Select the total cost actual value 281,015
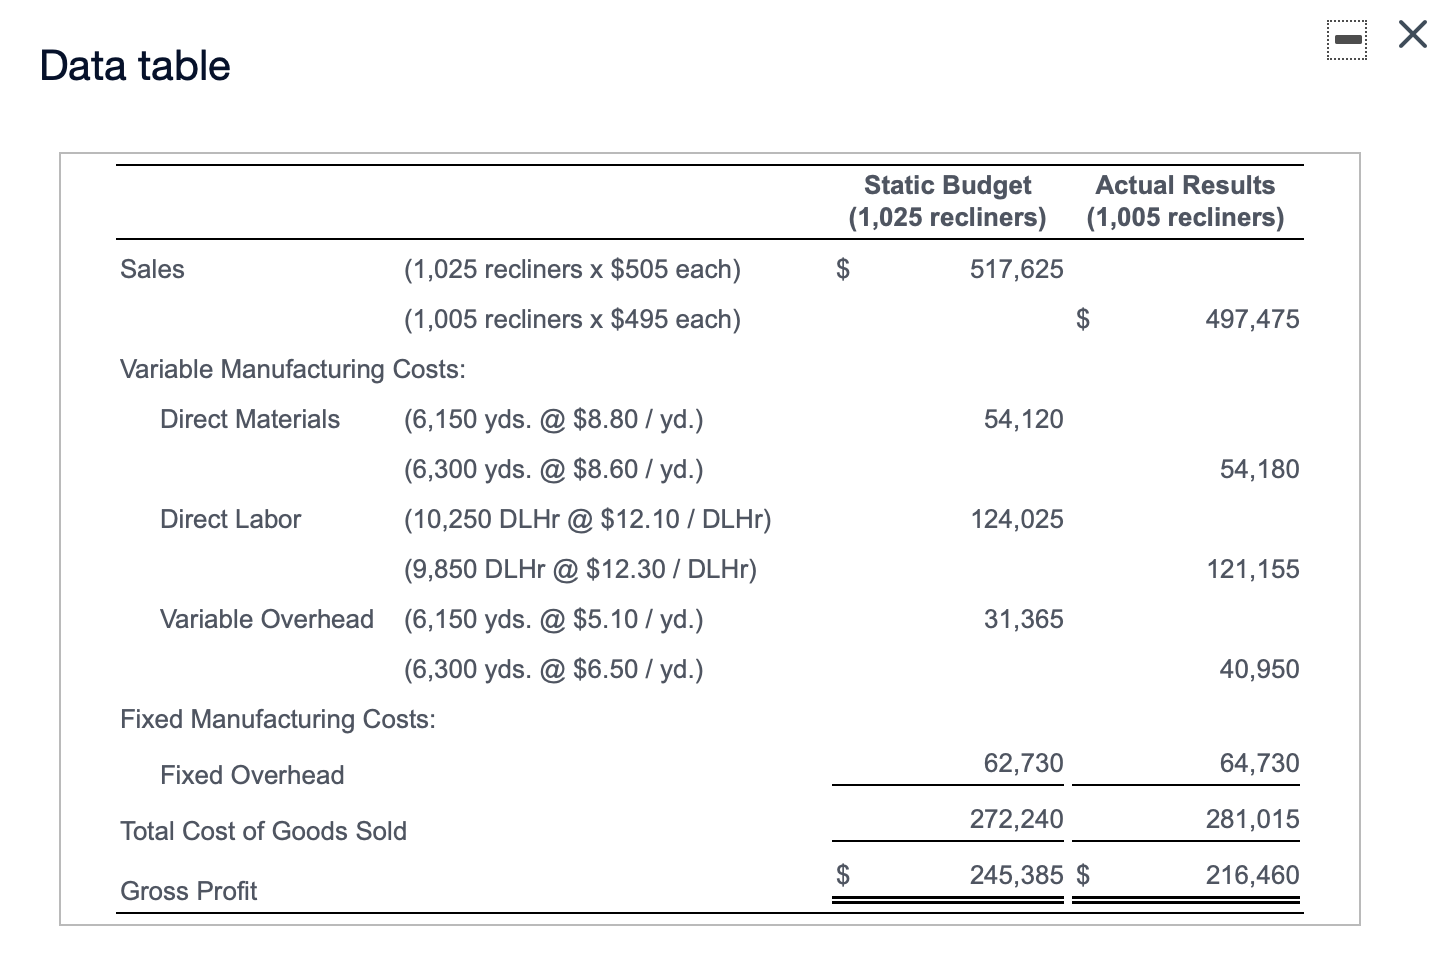Image resolution: width=1446 pixels, height=976 pixels. coord(1253,819)
